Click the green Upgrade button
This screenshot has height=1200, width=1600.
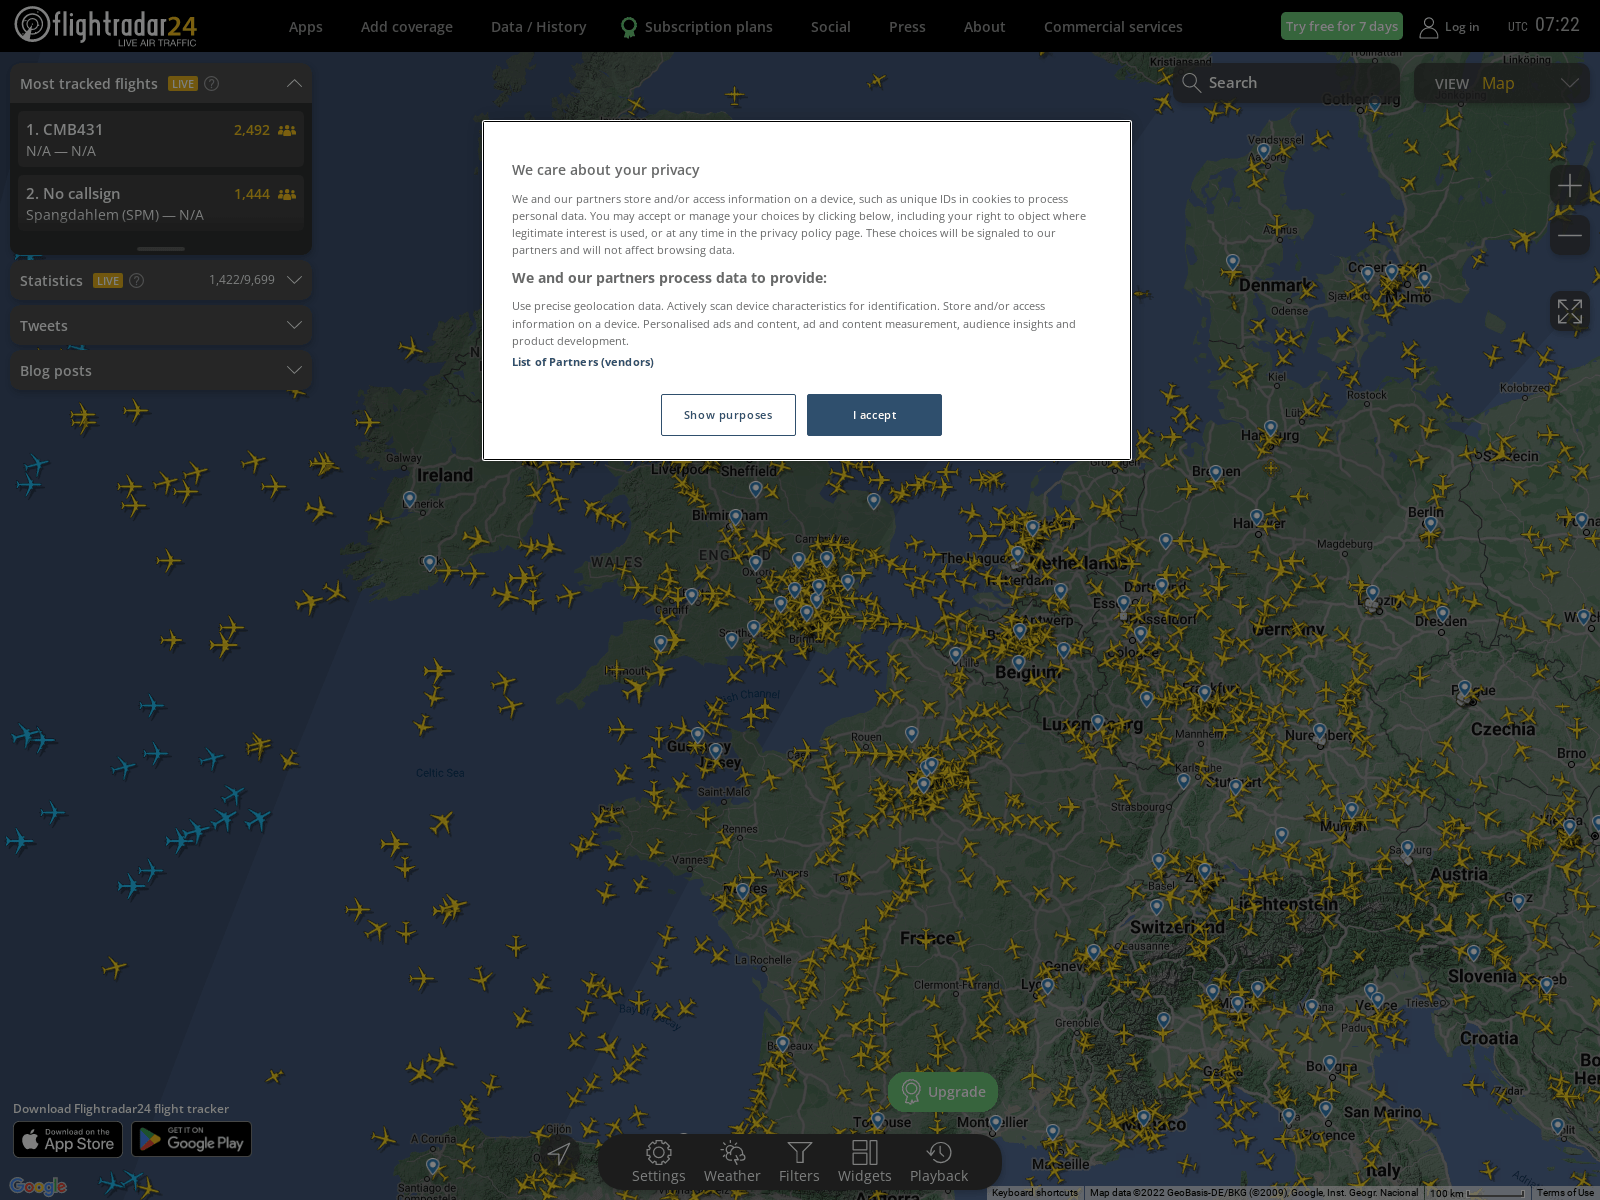coord(943,1092)
